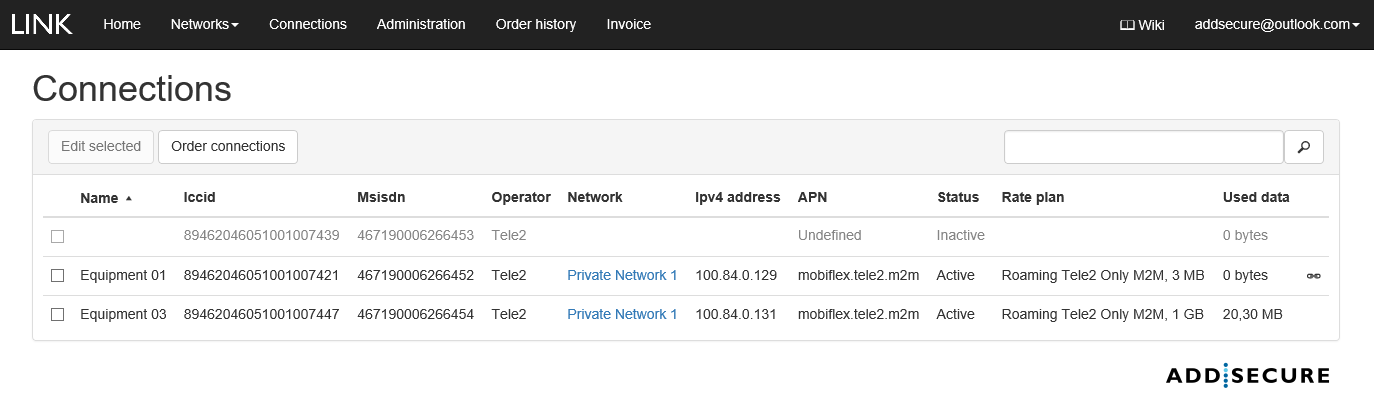Click the AddSecure logo
Viewport: 1374px width, 408px height.
pos(1247,376)
